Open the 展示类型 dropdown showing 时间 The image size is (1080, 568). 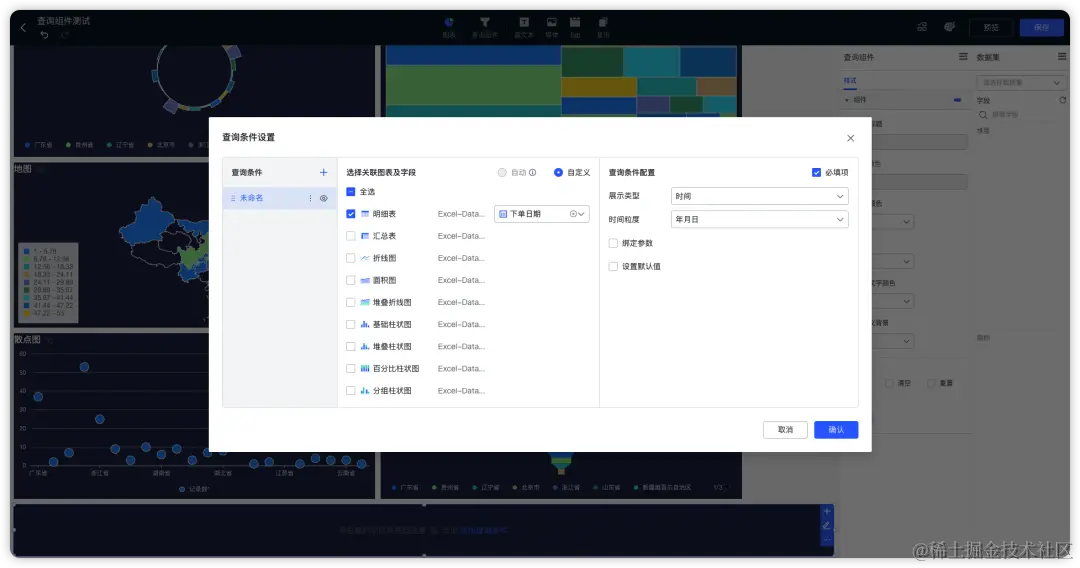point(759,196)
